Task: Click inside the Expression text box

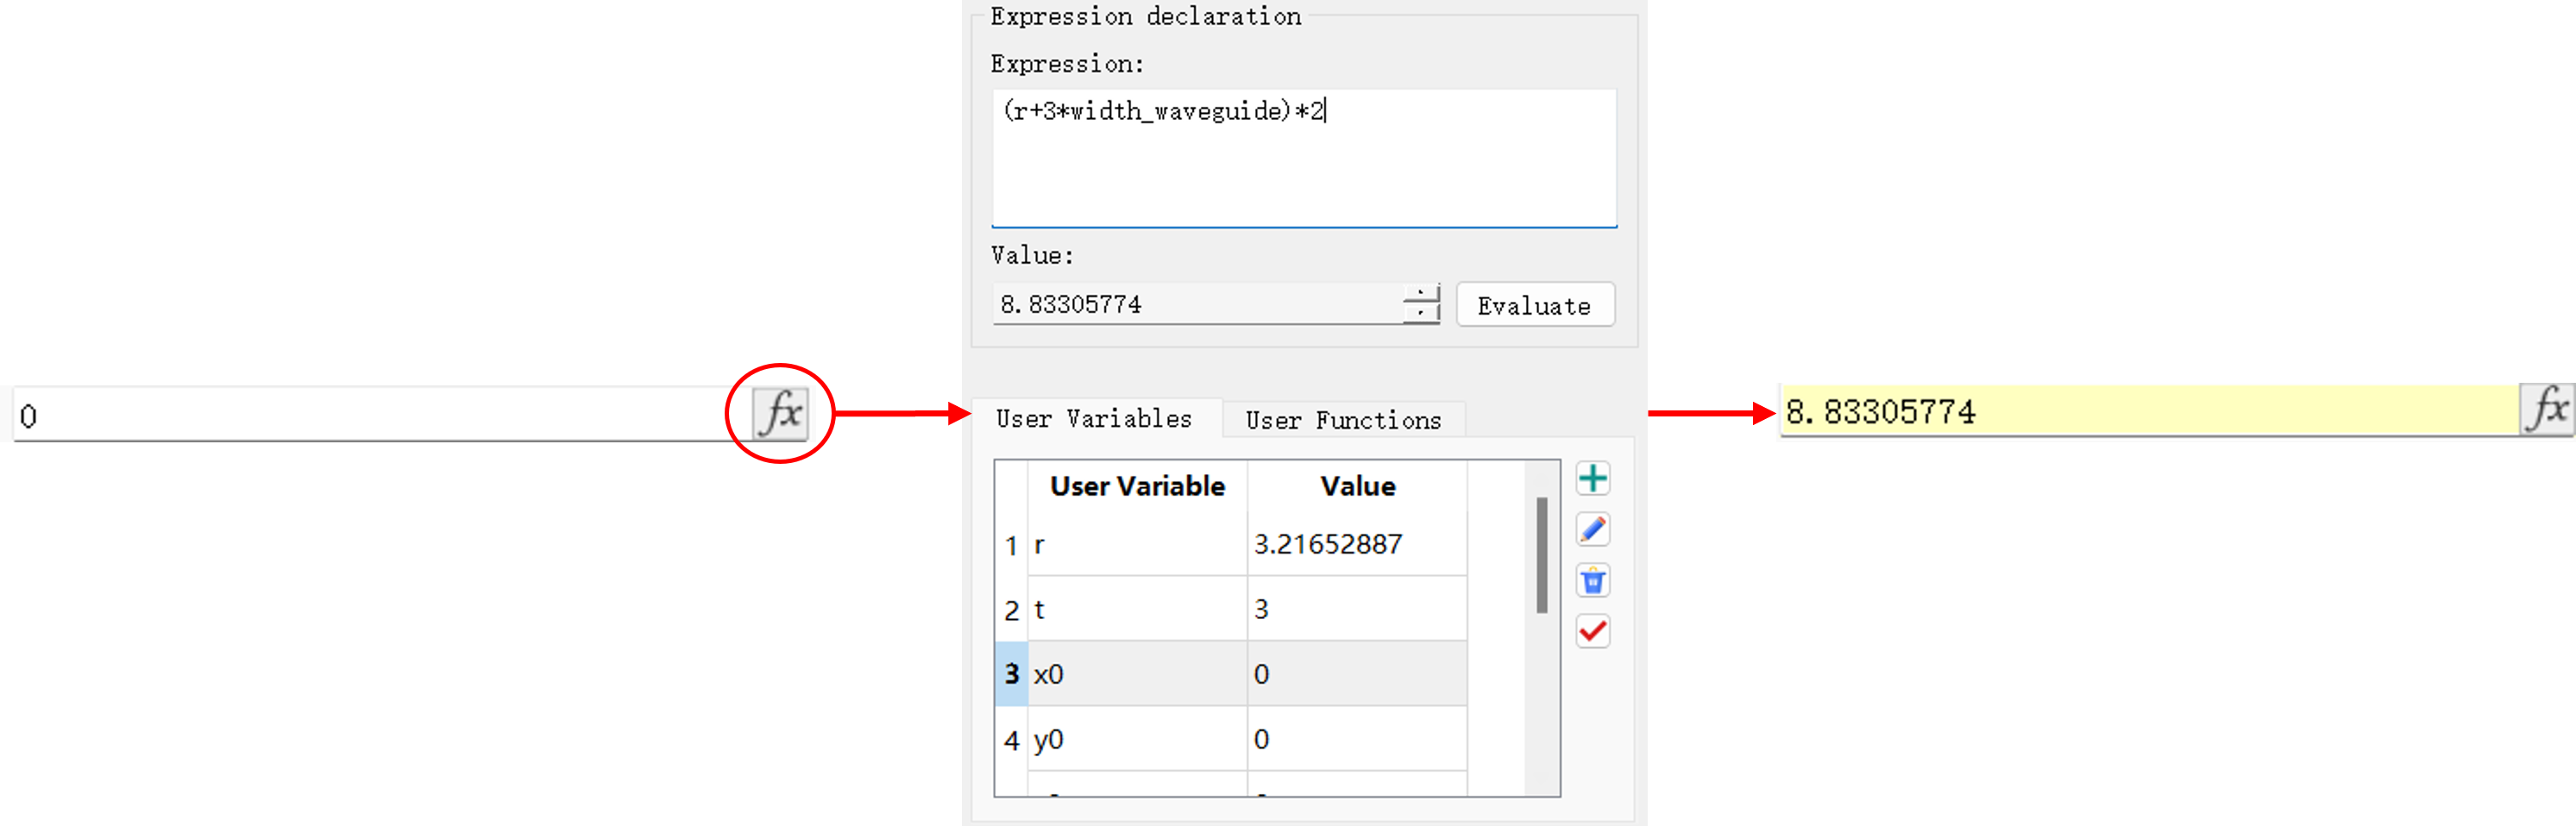Action: 1302,160
